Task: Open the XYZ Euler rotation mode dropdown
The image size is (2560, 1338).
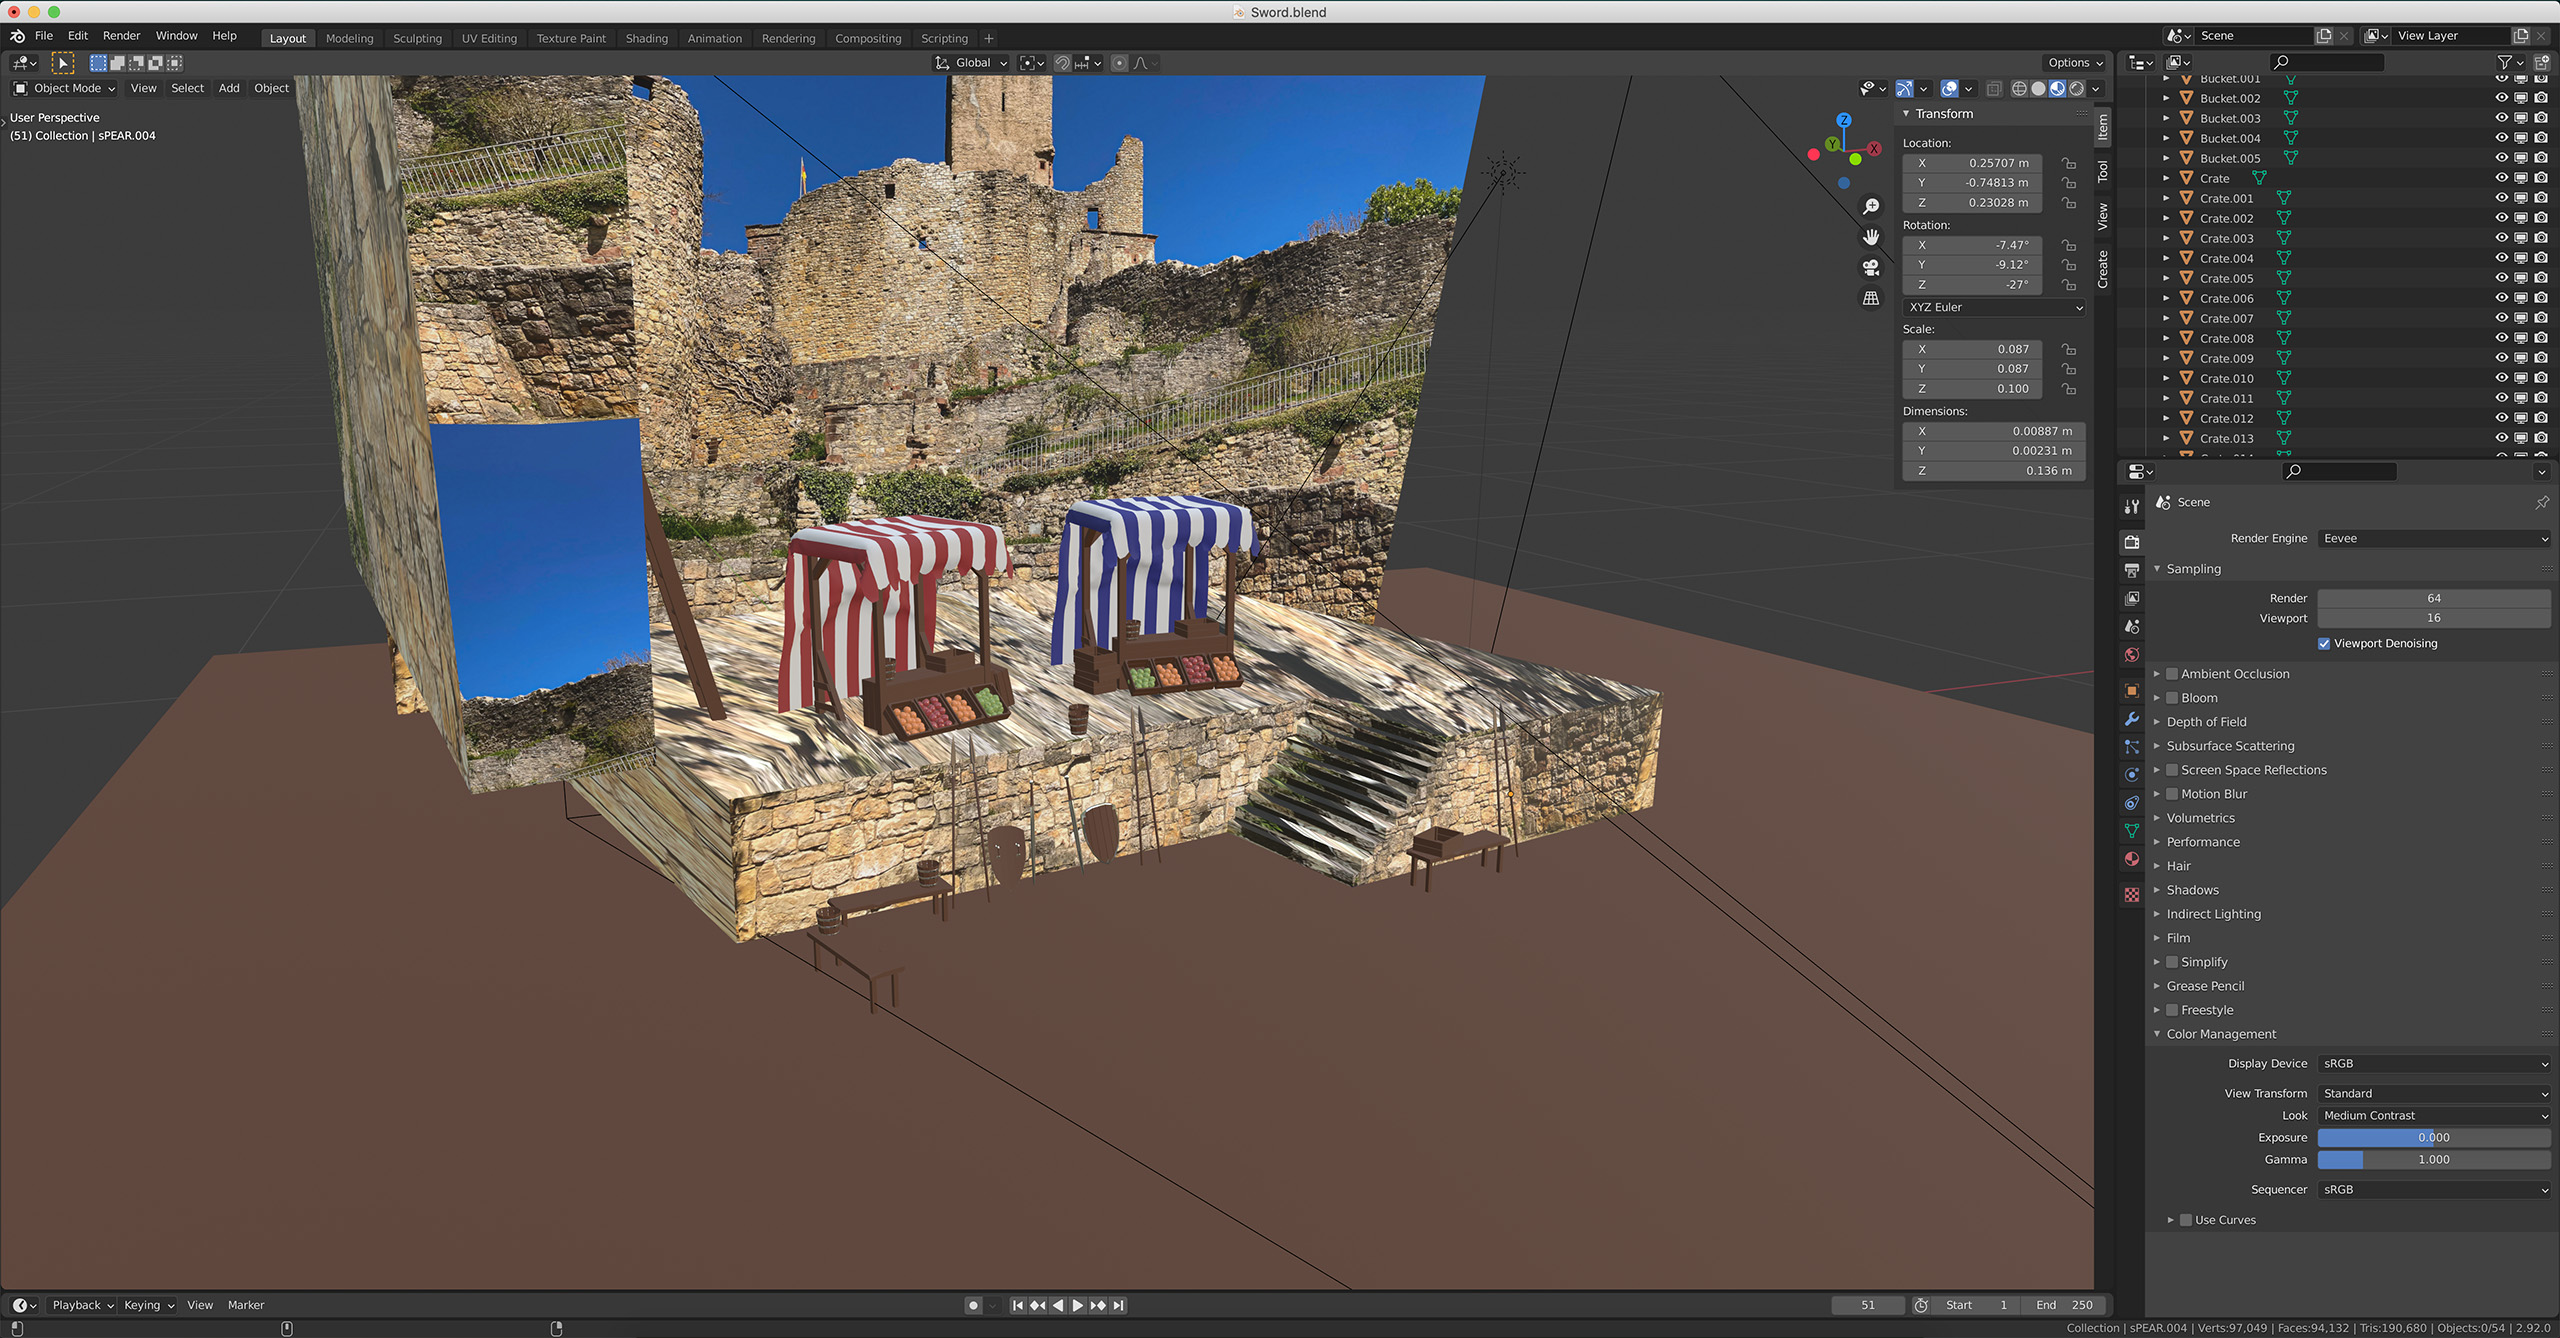Action: 1994,307
